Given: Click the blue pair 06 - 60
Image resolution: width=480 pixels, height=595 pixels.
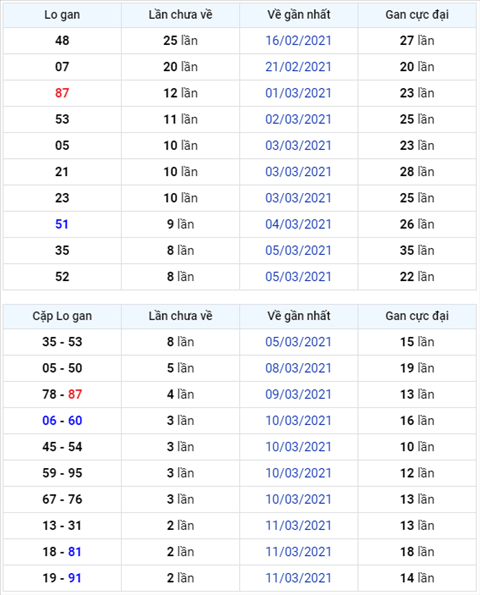Looking at the screenshot, I should coord(62,420).
